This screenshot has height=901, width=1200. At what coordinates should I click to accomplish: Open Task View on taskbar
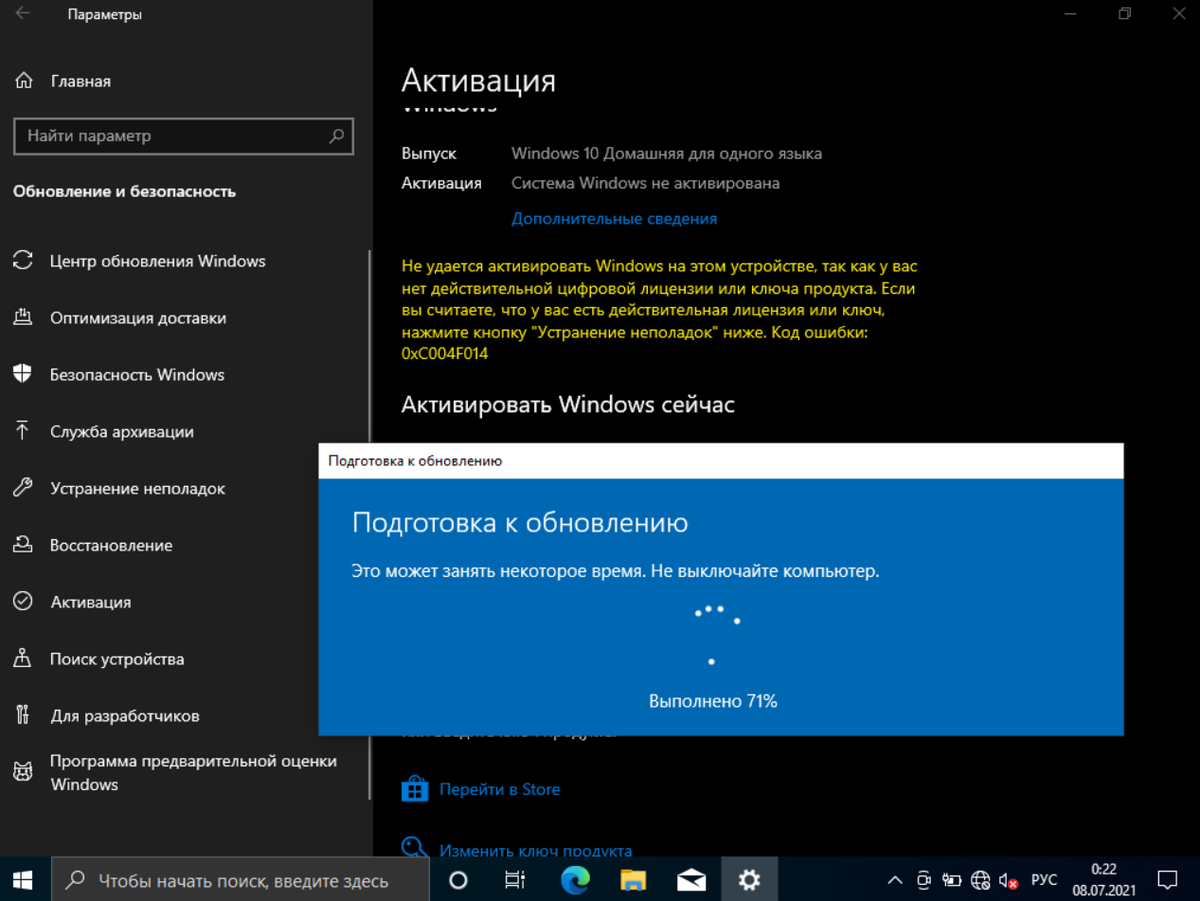tap(515, 880)
